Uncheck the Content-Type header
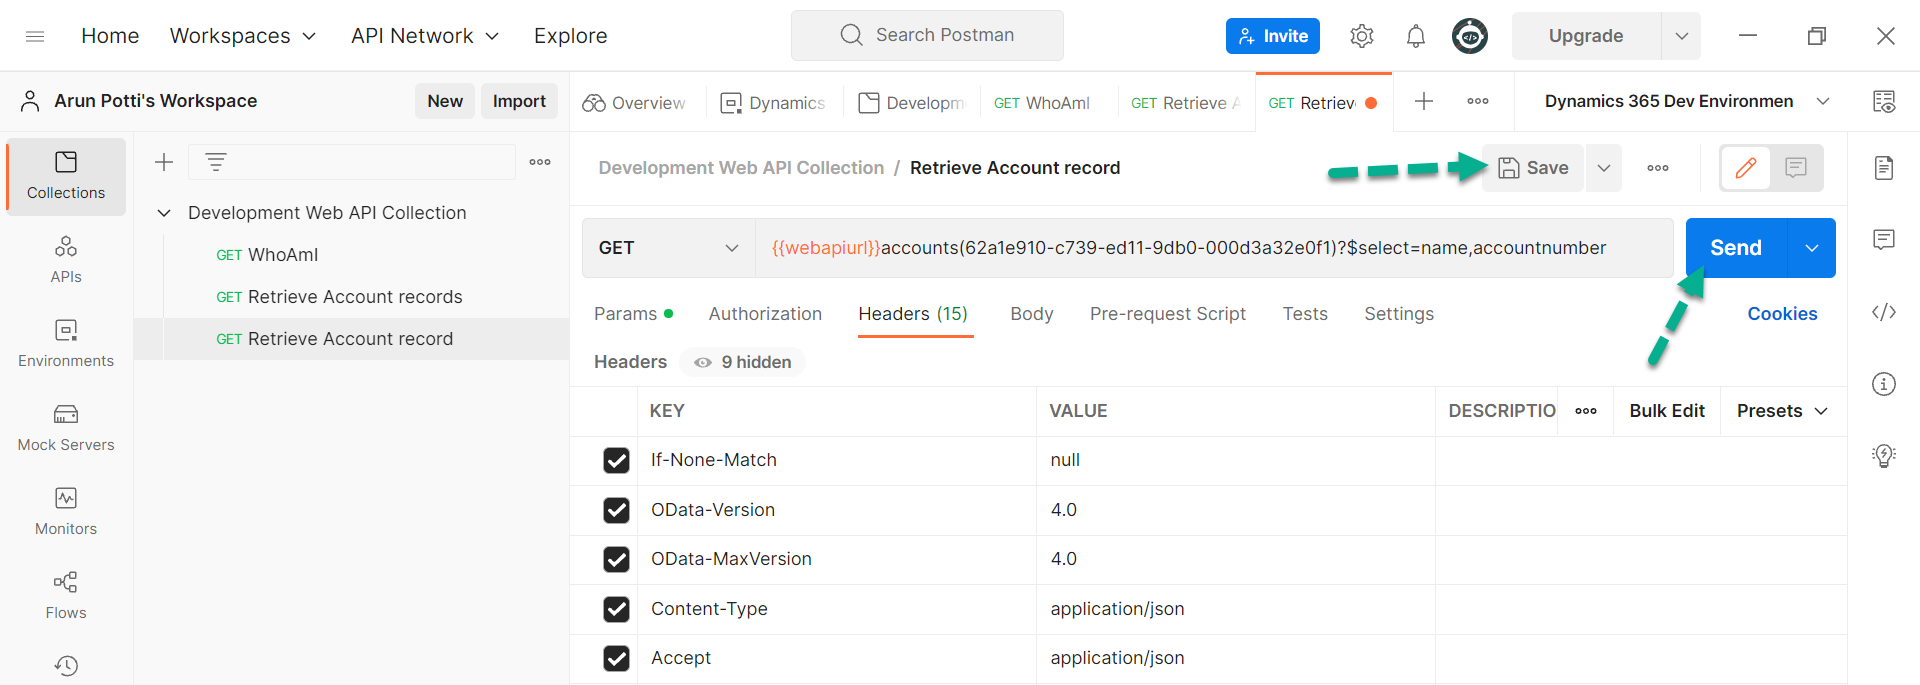Screen dimensions: 1920x685 [x=616, y=609]
